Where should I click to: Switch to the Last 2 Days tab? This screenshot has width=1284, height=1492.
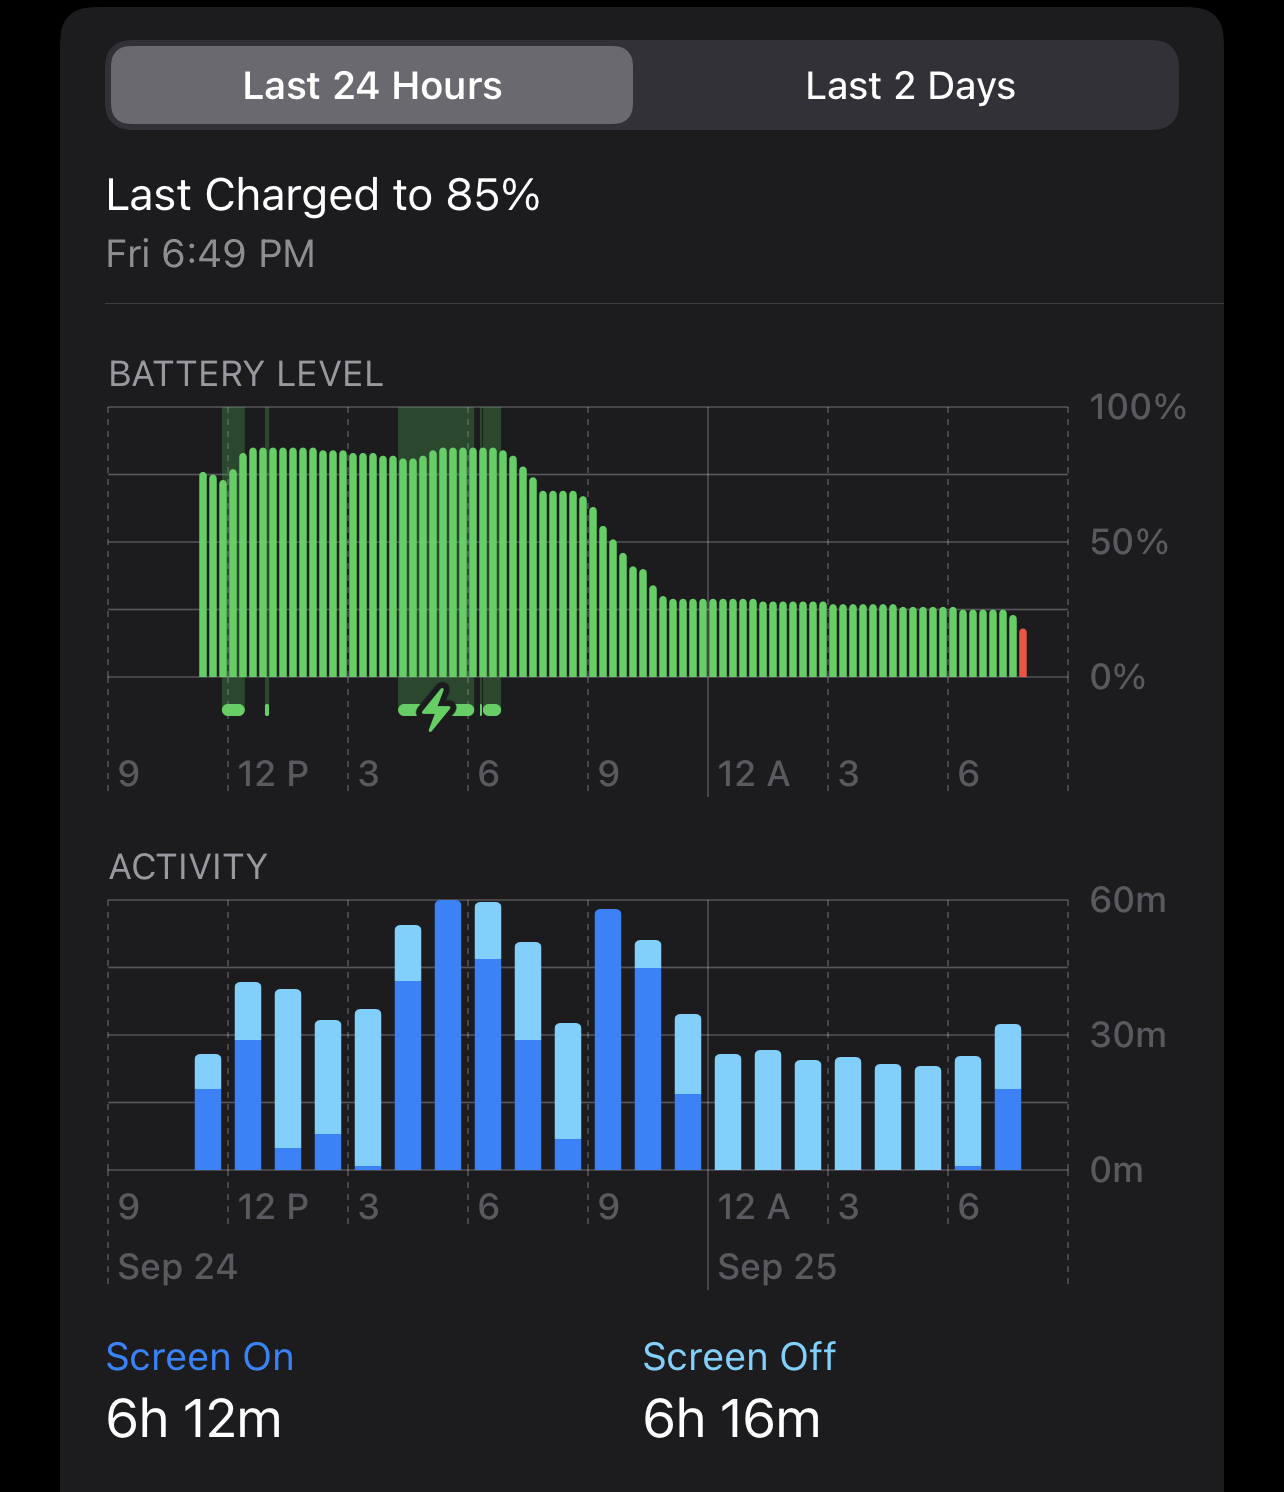910,86
